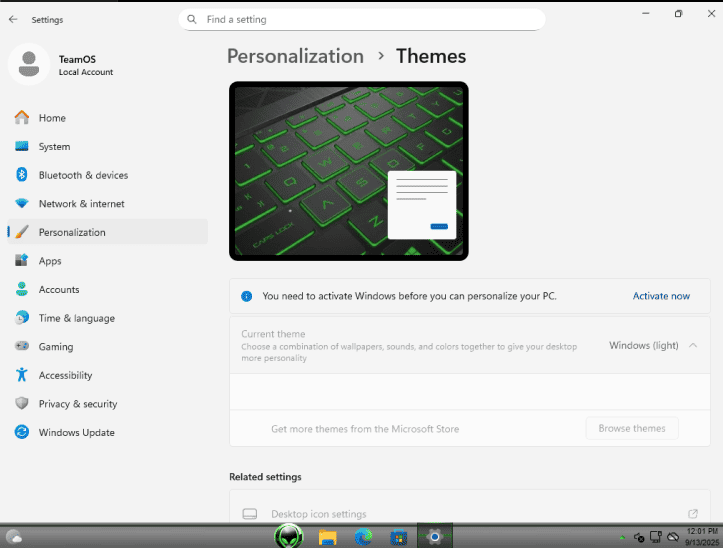The height and width of the screenshot is (548, 723).
Task: Open Microsoft Store from taskbar
Action: pos(398,538)
